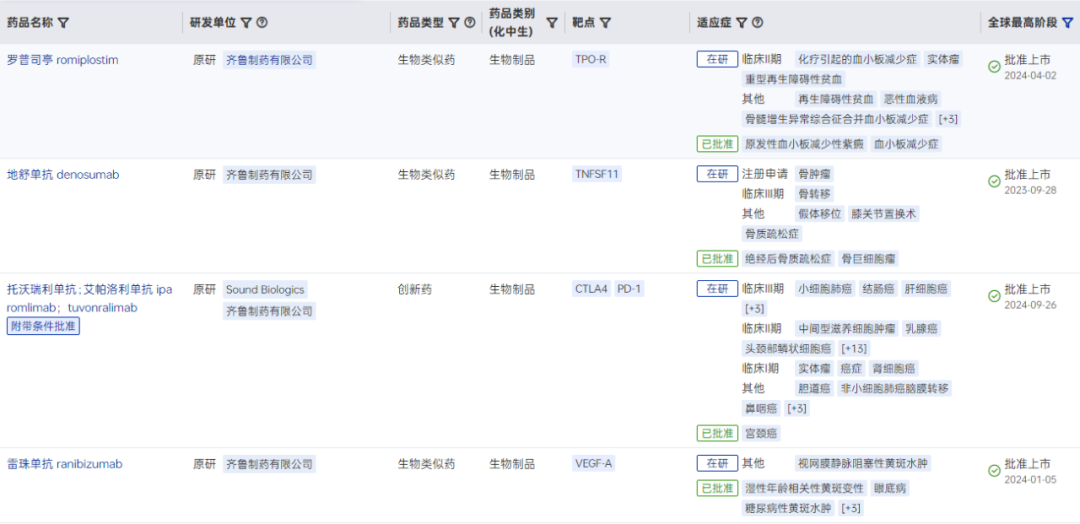The height and width of the screenshot is (524, 1080).
Task: Open drug 罗普司亭 romiplostim
Action: click(63, 60)
